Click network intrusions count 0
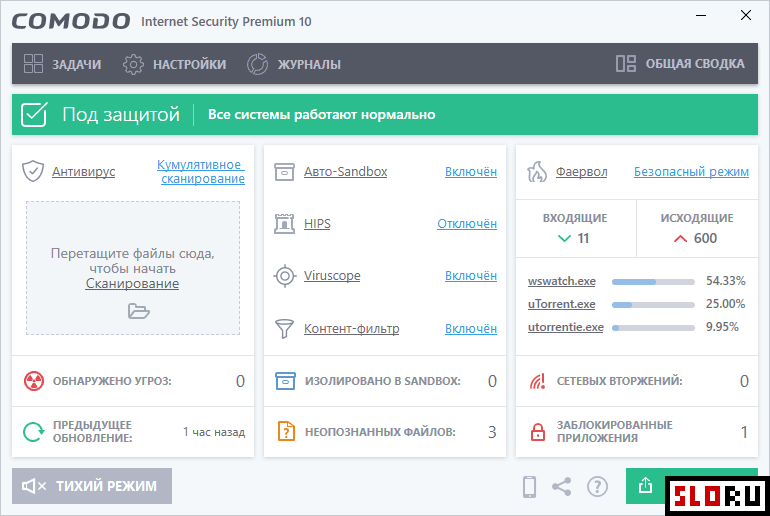 click(x=744, y=381)
